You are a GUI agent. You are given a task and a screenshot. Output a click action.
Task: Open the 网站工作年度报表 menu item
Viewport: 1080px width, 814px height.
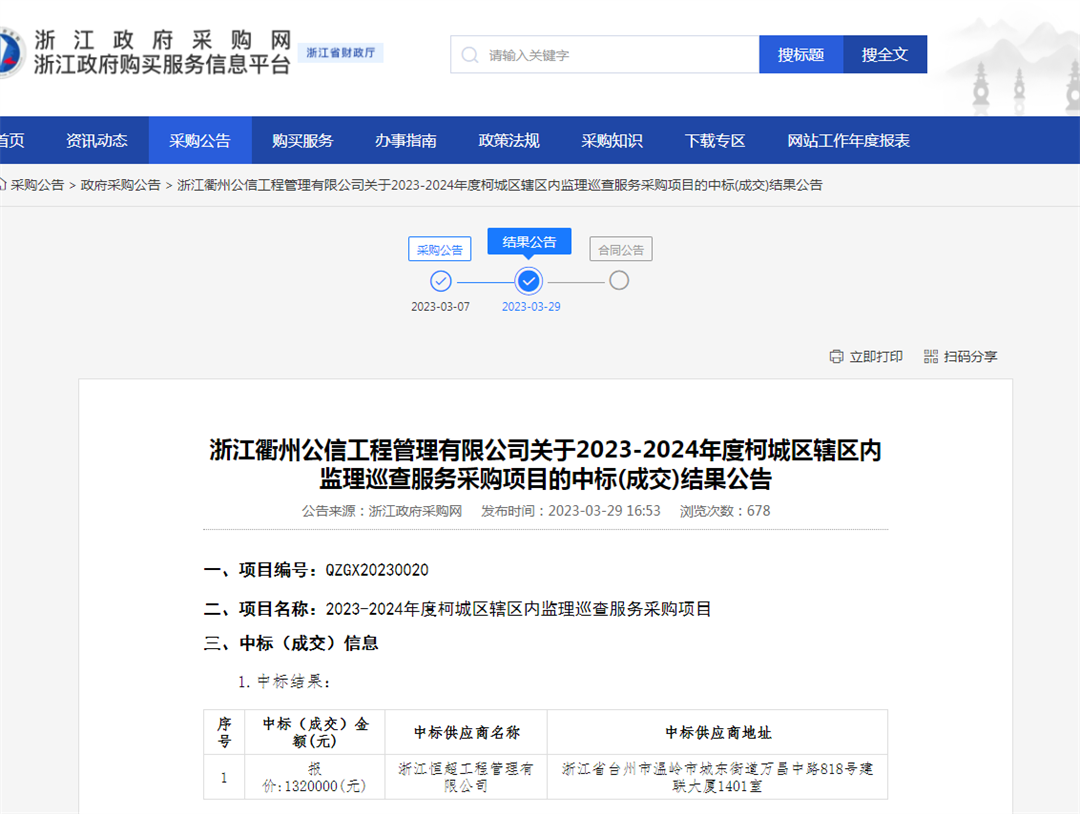pyautogui.click(x=849, y=140)
